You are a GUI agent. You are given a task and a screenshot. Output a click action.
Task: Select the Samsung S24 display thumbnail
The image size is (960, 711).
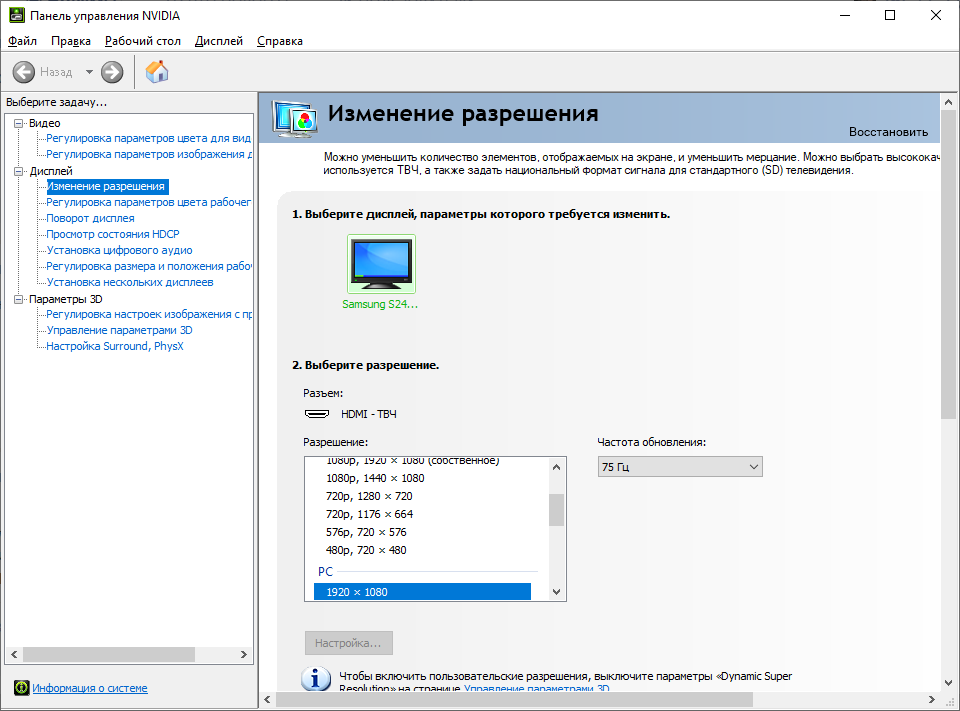pos(381,264)
